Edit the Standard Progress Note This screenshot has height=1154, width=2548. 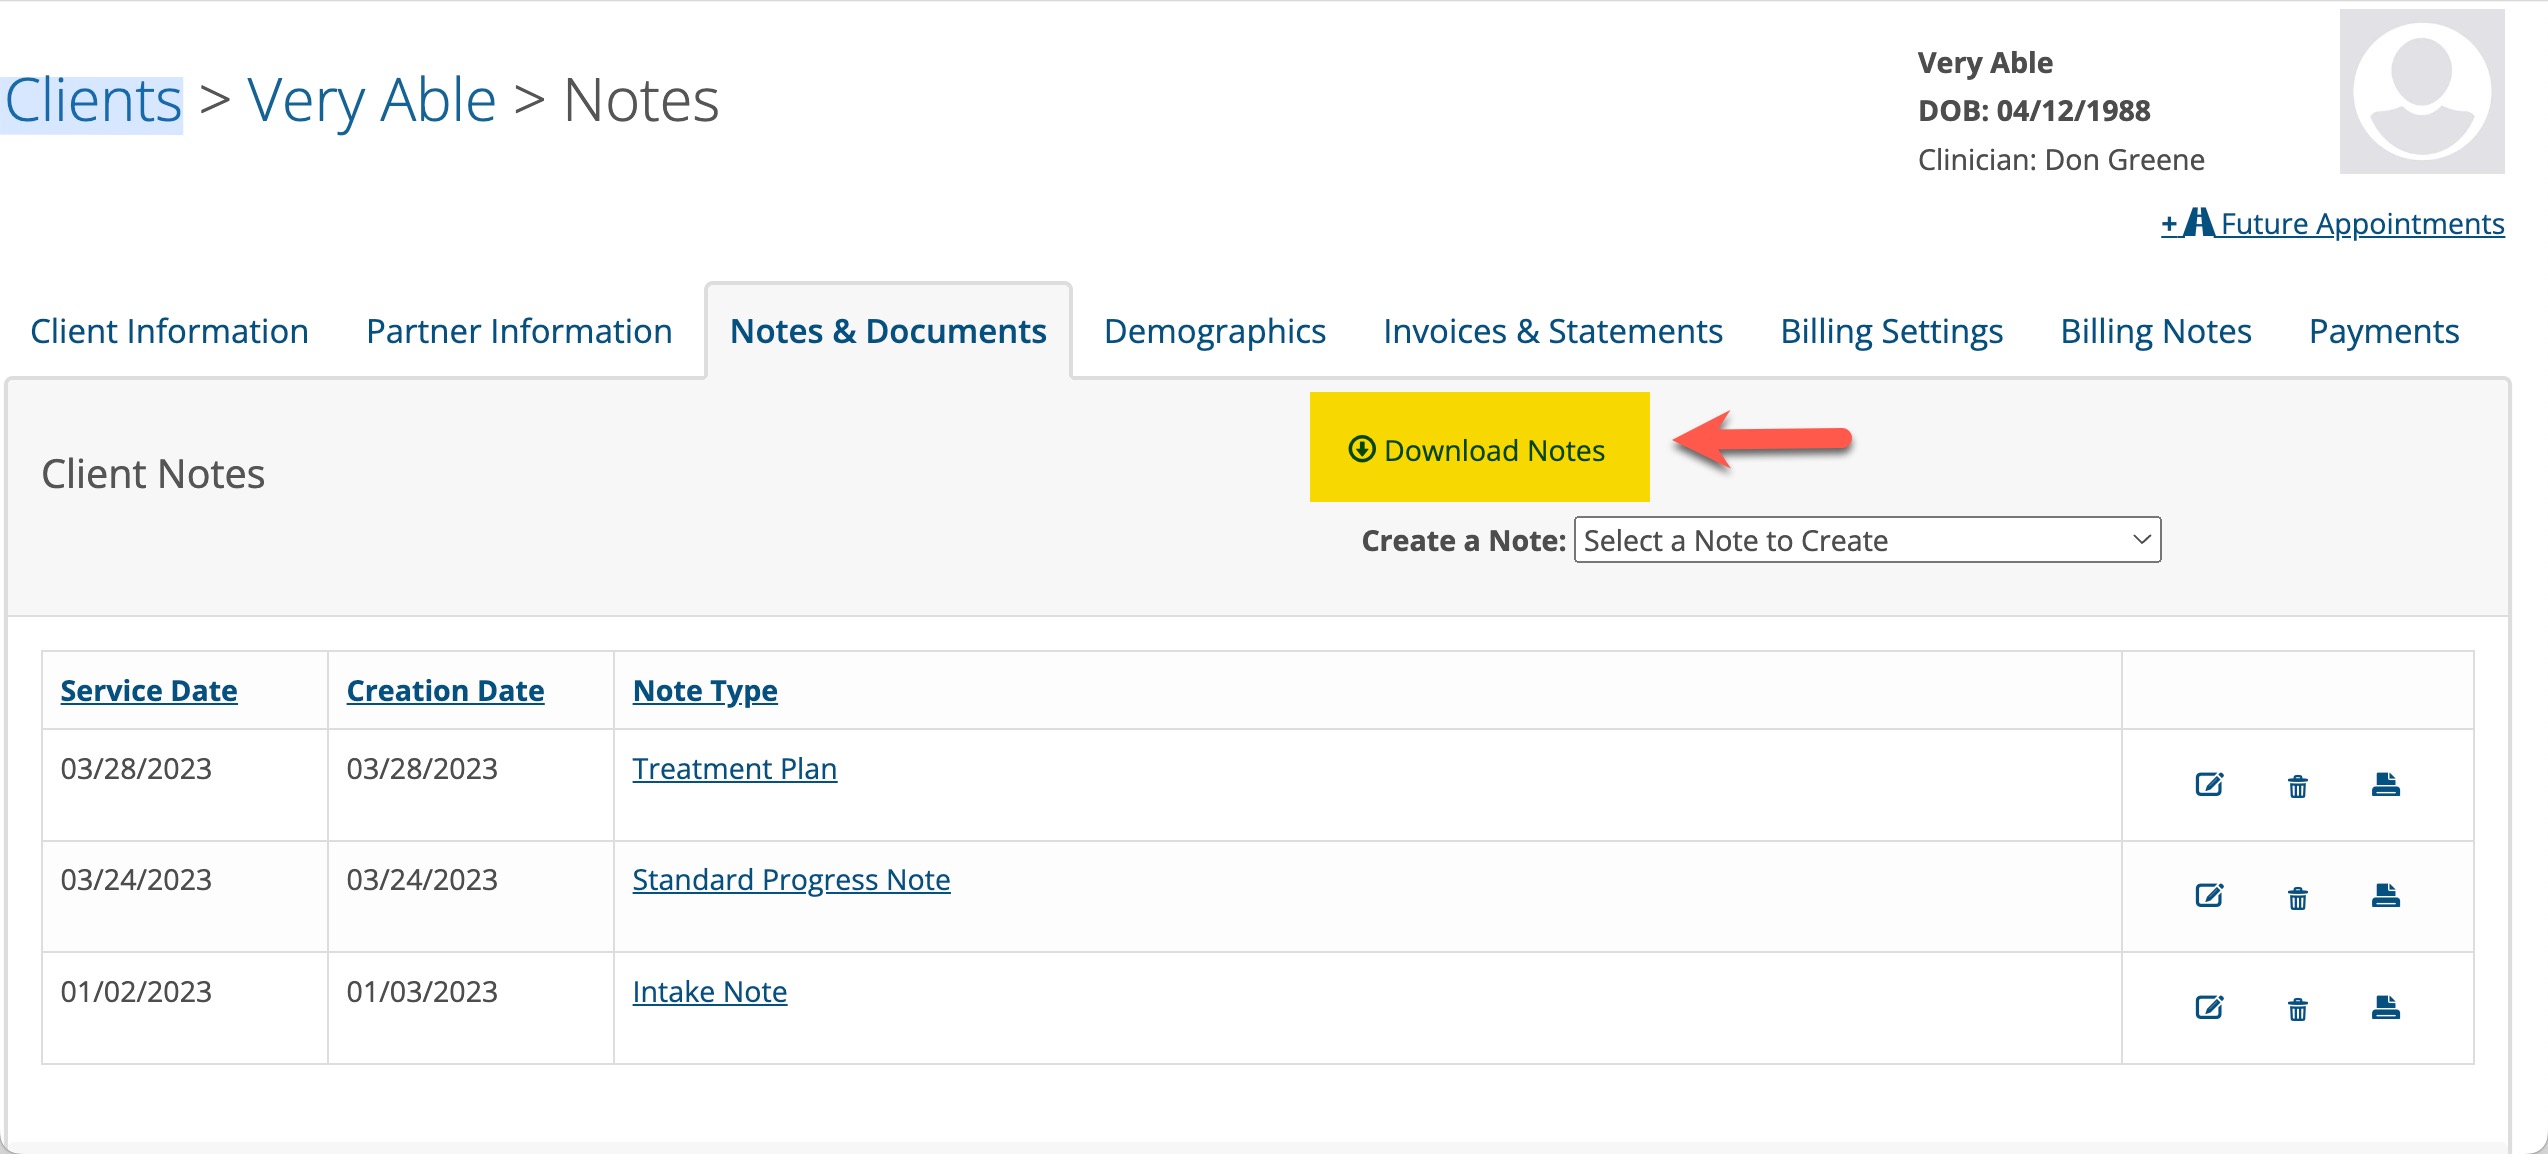[x=2209, y=897]
